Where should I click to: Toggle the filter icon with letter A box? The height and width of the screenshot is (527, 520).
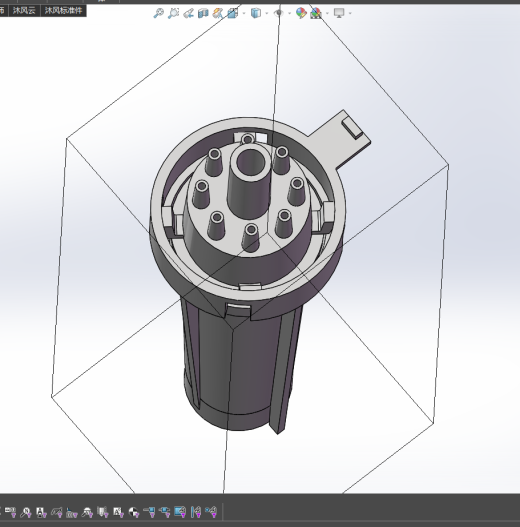pyautogui.click(x=41, y=512)
